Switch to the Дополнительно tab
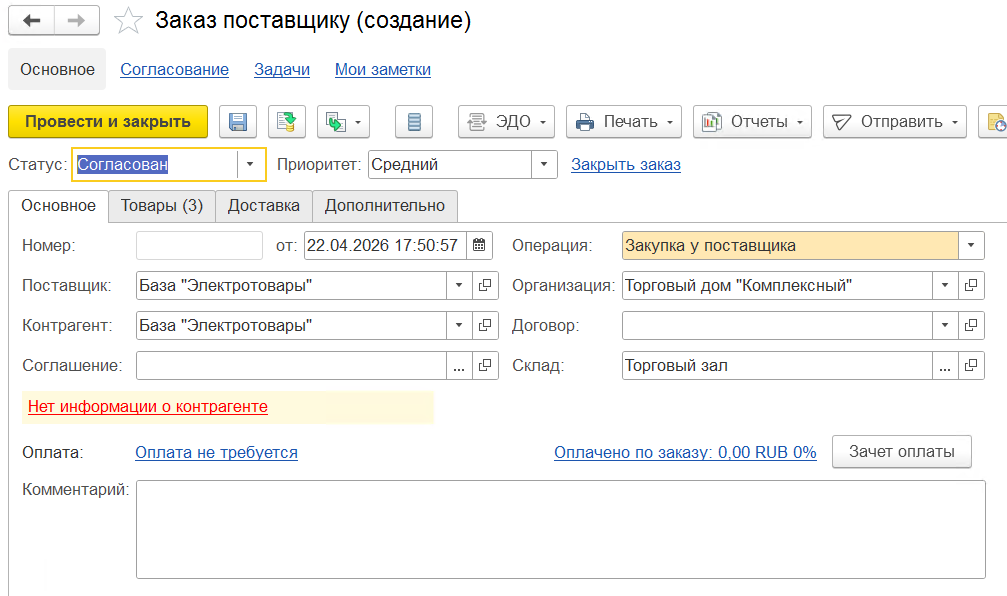This screenshot has width=1007, height=596. [x=385, y=206]
